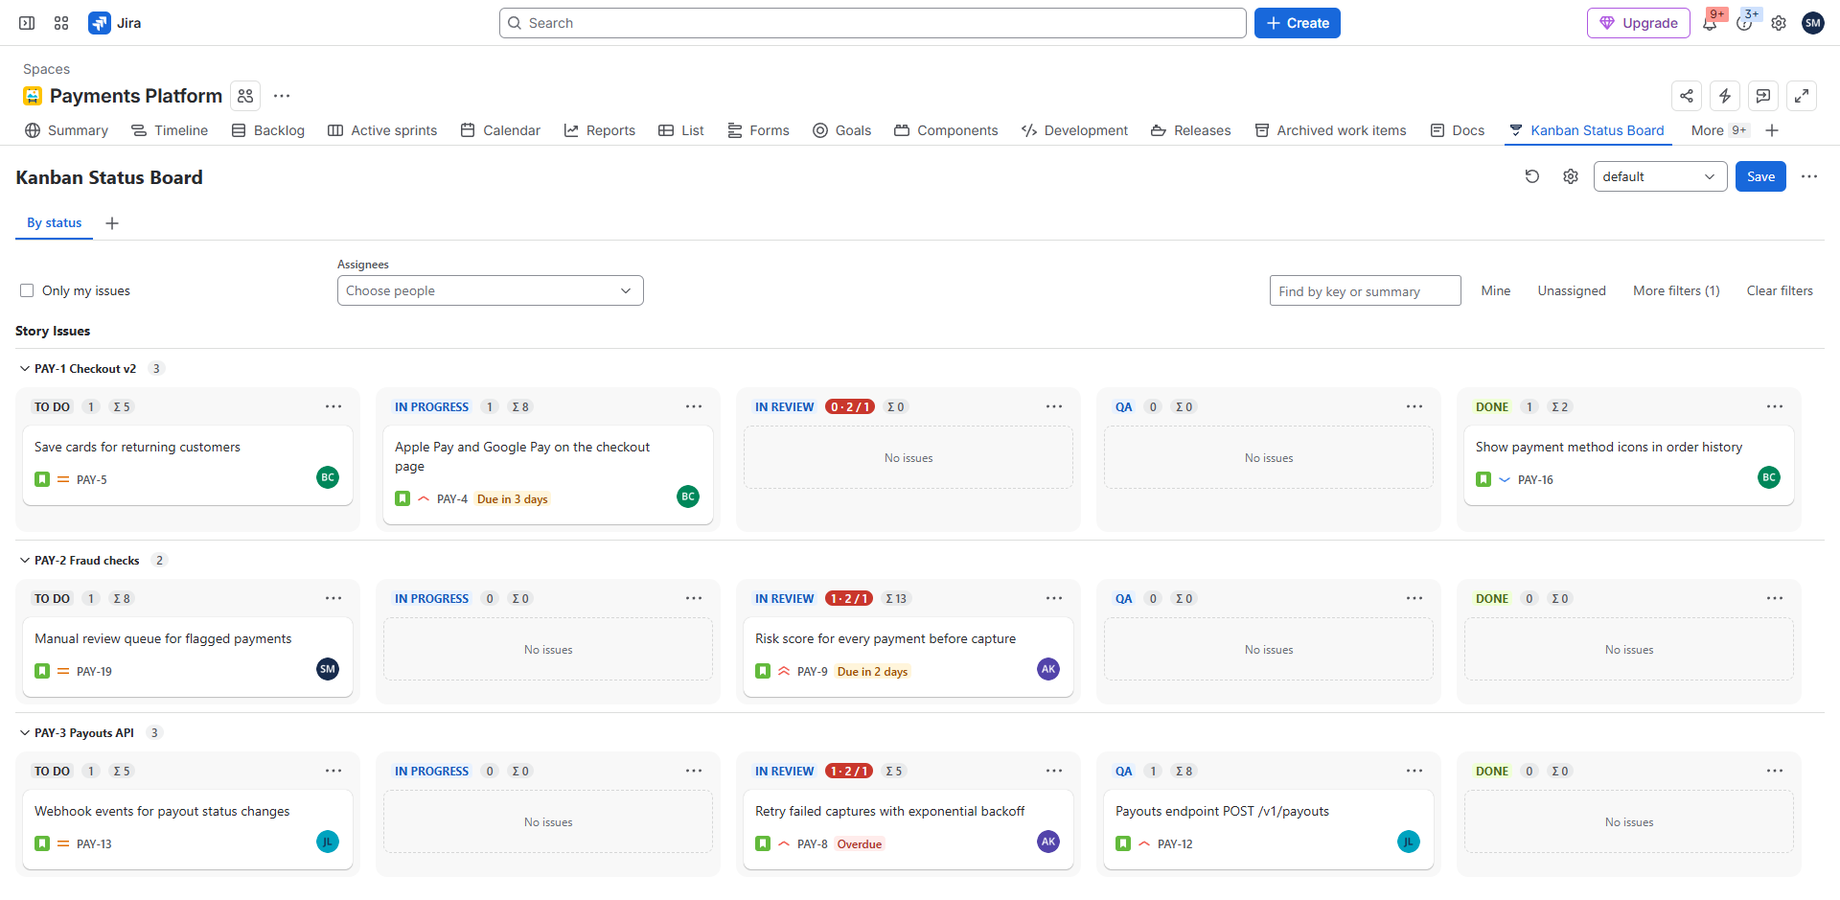Open card Risk score for every payment
The width and height of the screenshot is (1840, 900).
click(x=908, y=657)
